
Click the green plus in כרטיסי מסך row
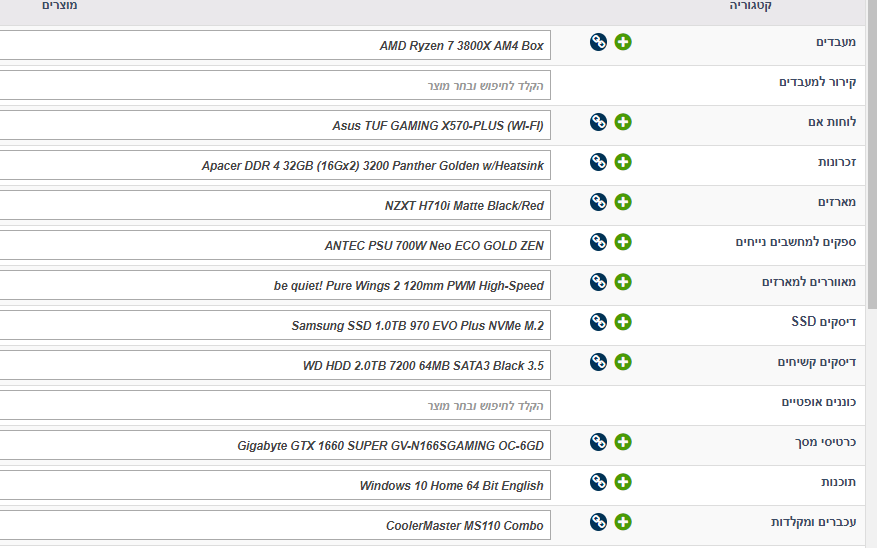(x=623, y=442)
